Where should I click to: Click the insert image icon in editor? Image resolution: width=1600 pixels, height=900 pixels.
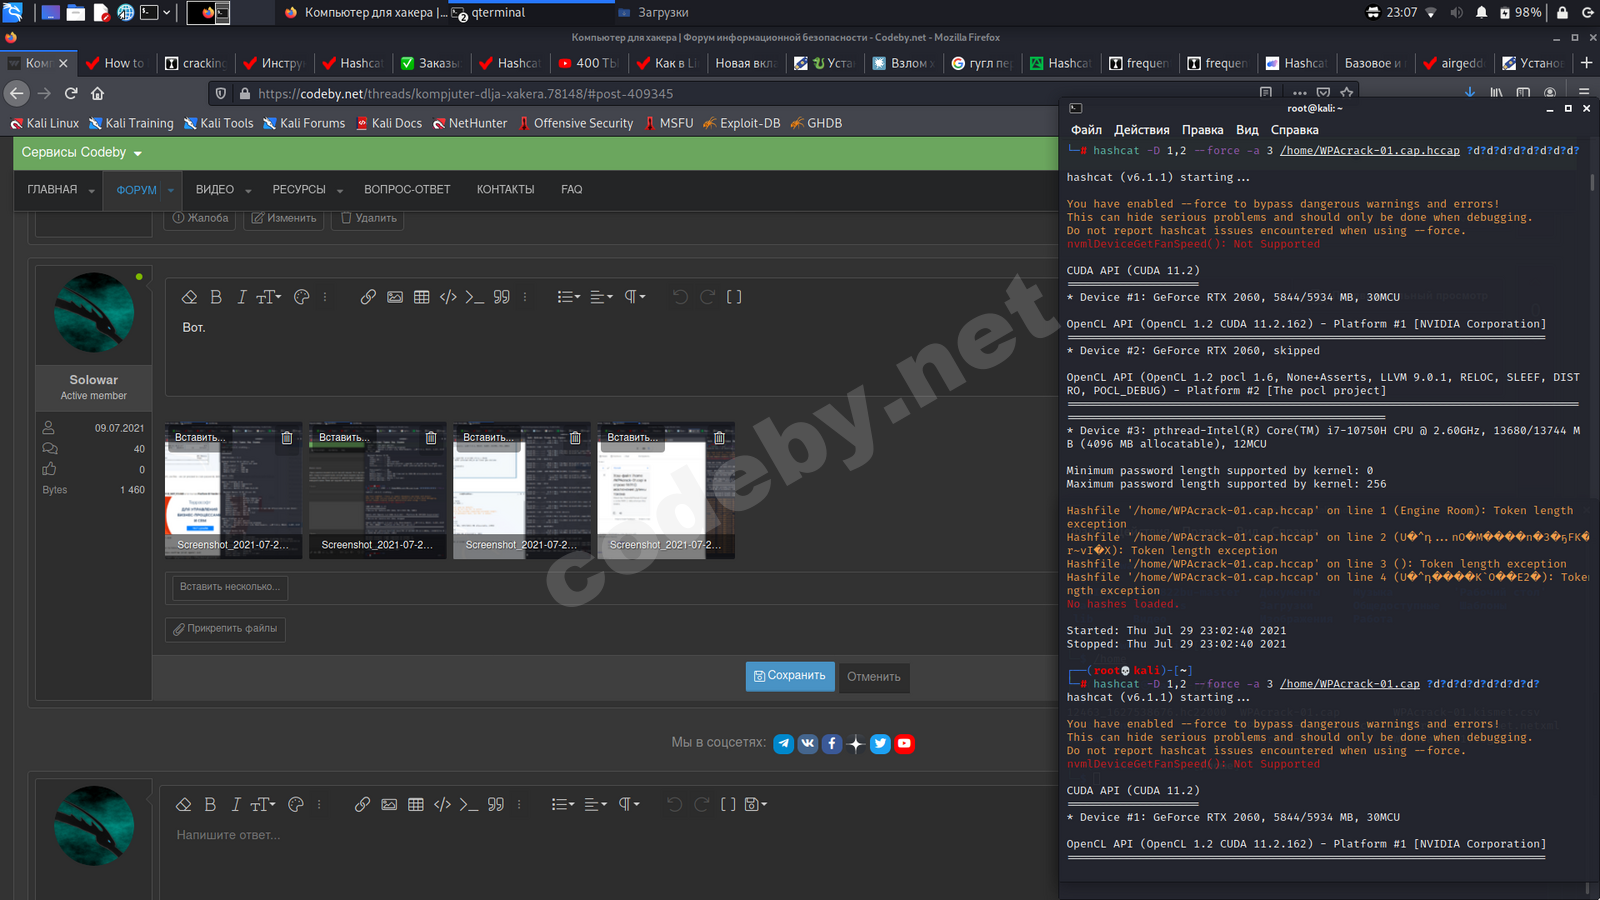click(395, 297)
